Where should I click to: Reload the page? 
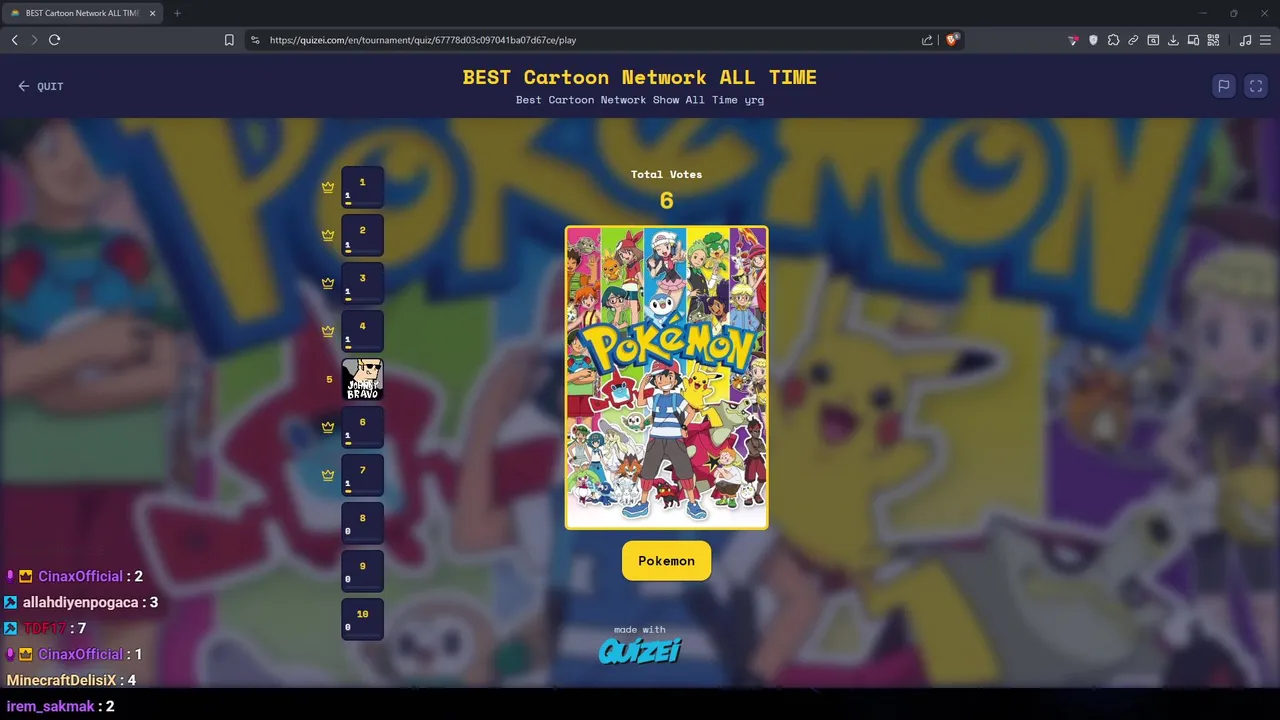pos(54,40)
